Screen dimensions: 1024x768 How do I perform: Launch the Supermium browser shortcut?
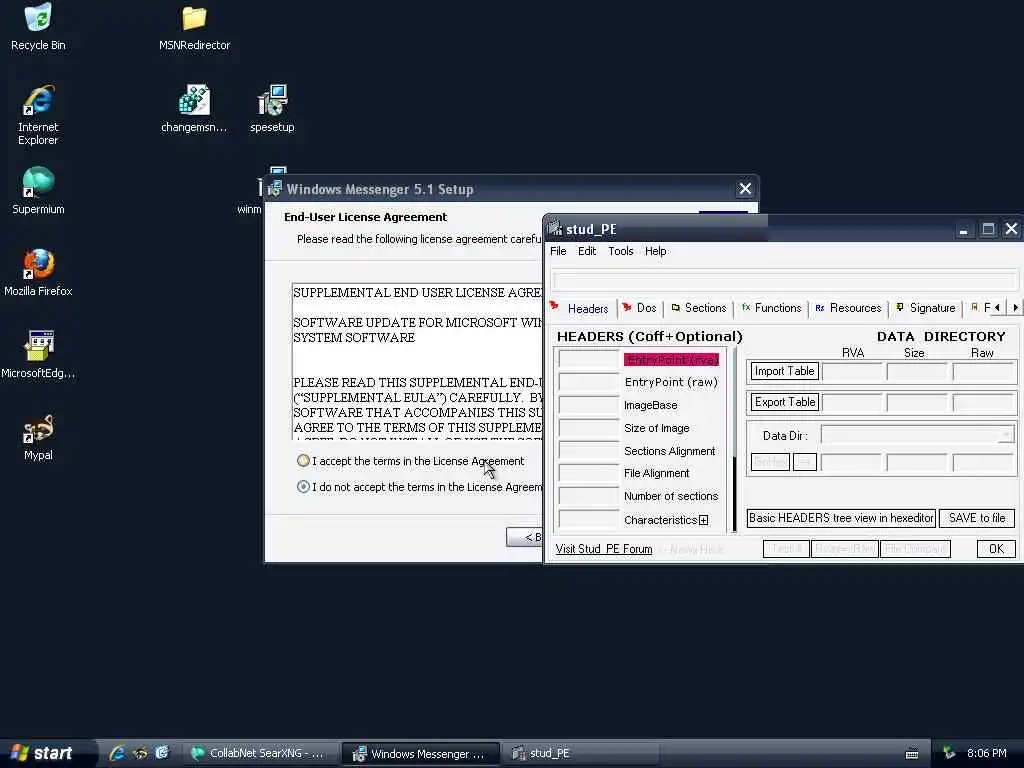click(38, 191)
